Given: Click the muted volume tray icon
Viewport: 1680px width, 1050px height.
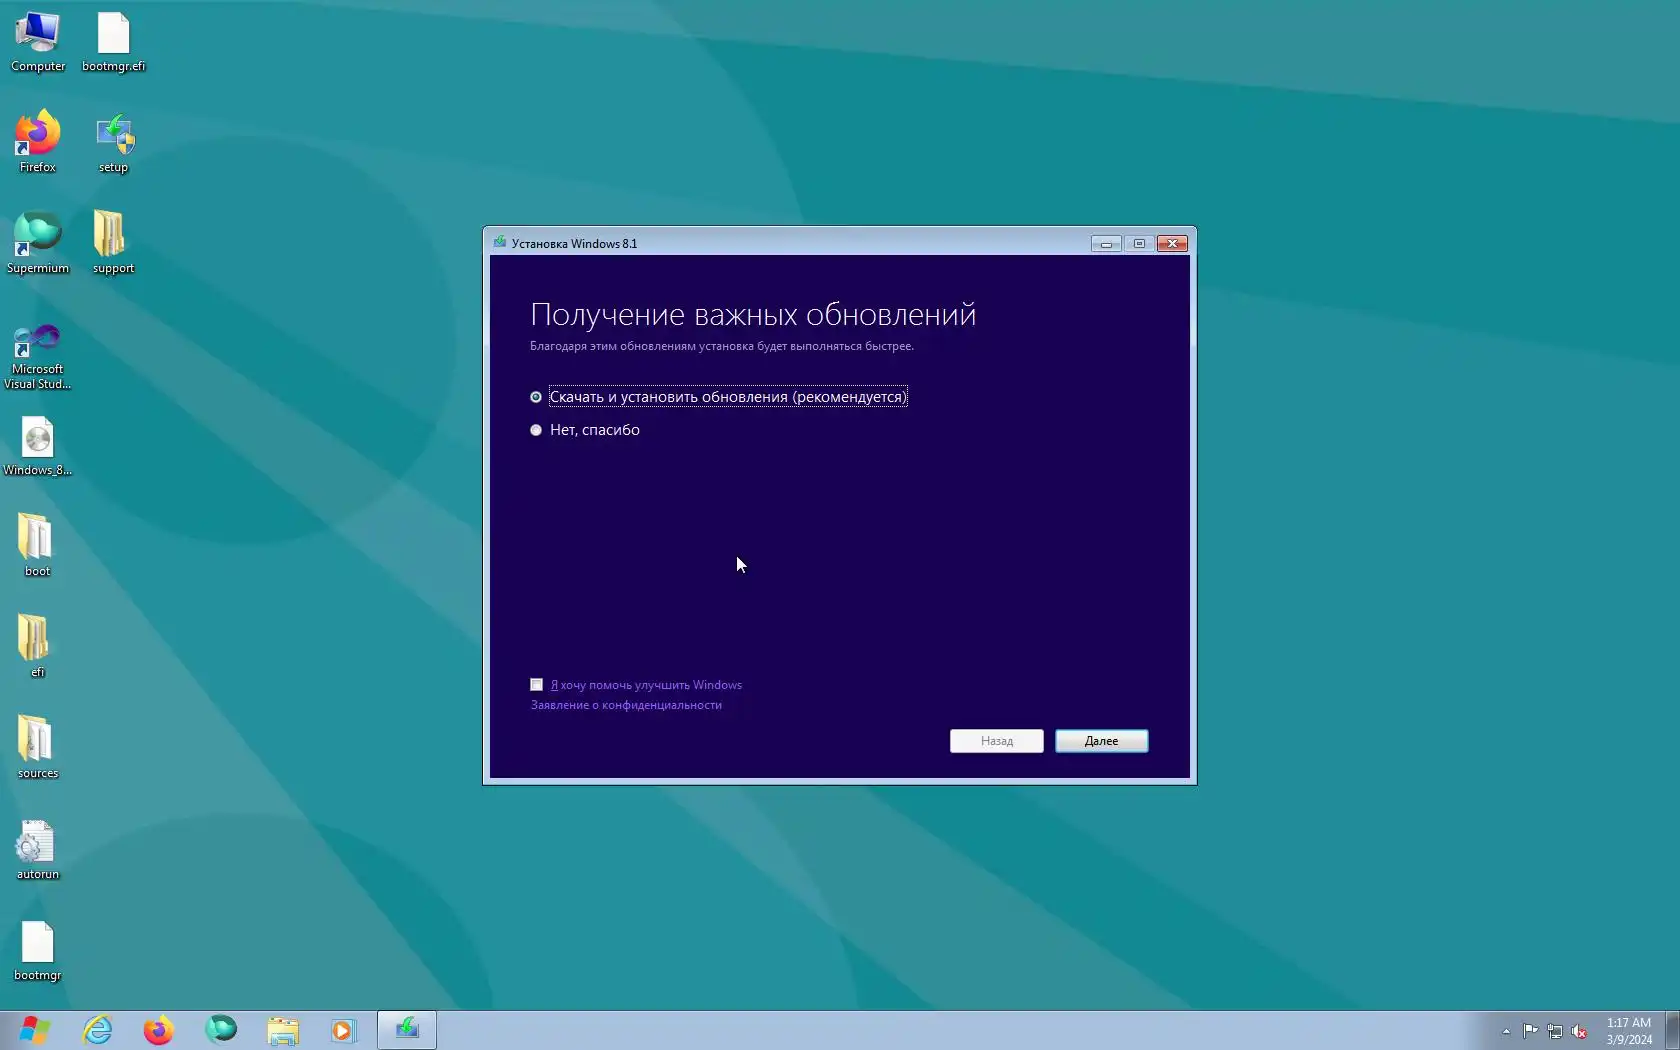Looking at the screenshot, I should pos(1579,1031).
